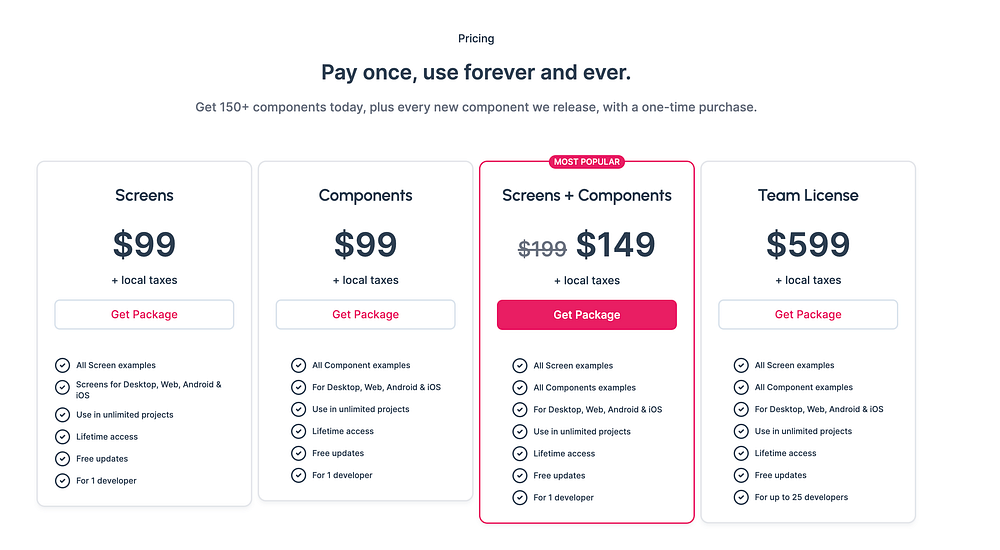
Task: Click Get Package under Team License
Action: [x=808, y=314]
